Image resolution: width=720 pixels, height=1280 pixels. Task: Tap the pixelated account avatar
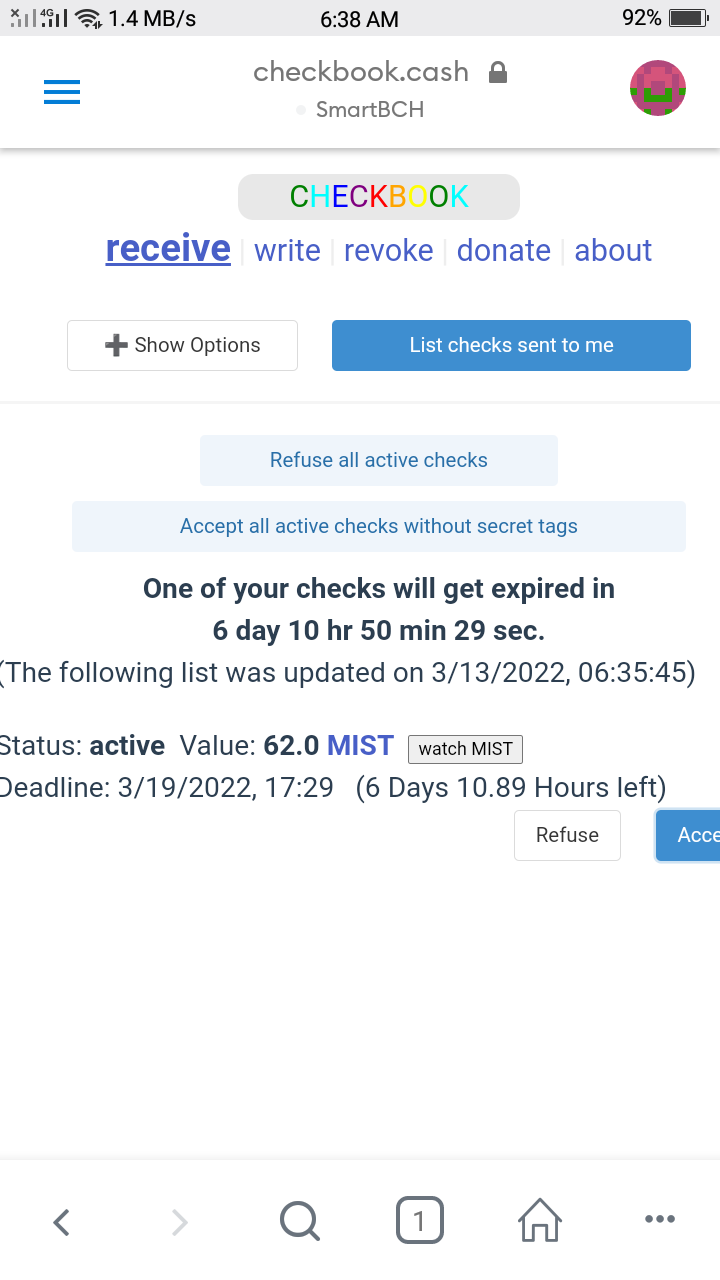coord(658,88)
